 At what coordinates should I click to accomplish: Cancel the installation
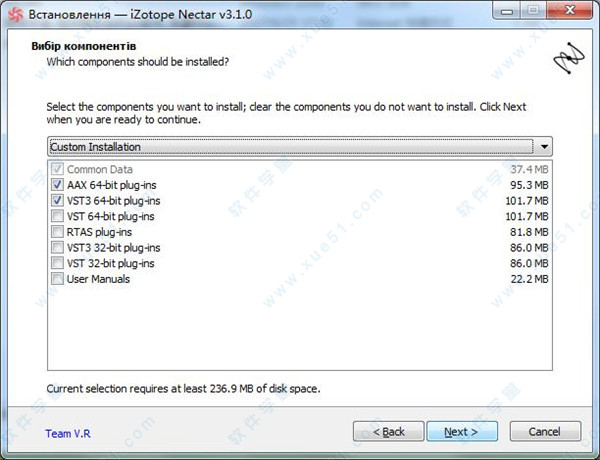[x=545, y=432]
